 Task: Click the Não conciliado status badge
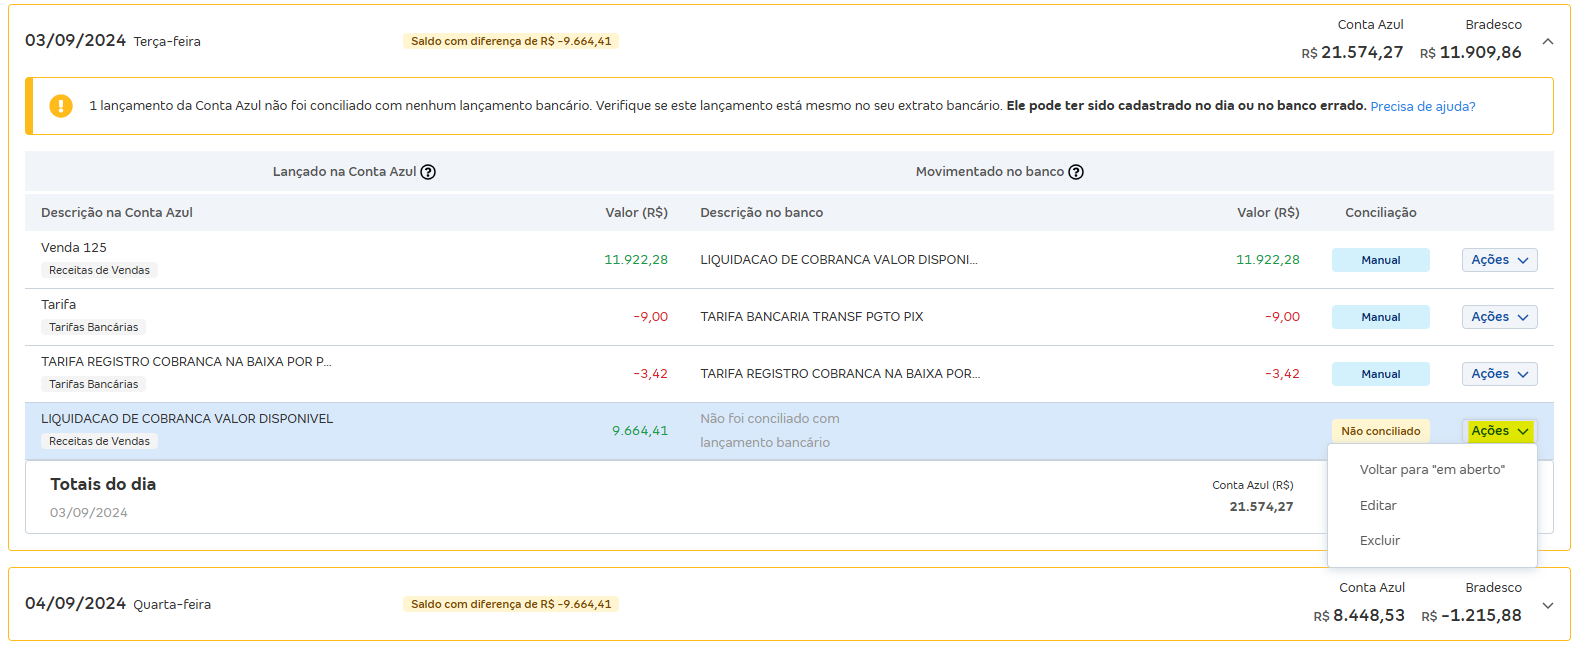(1380, 431)
